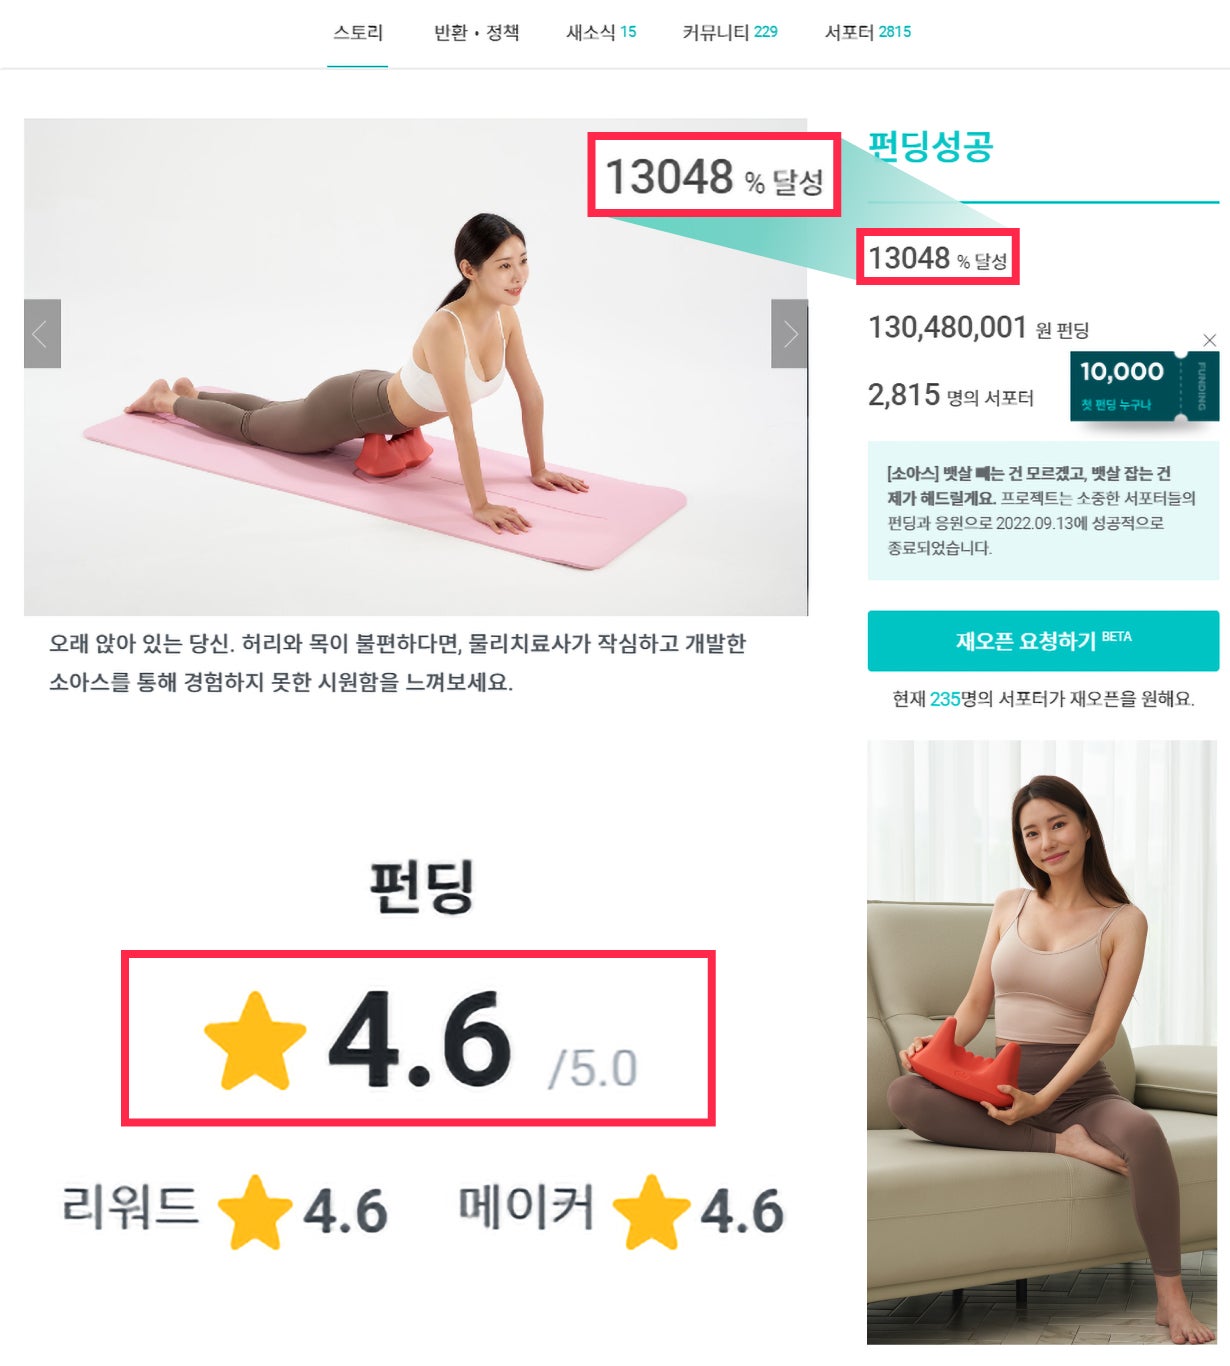Switch to the 스토리 tab
This screenshot has width=1230, height=1366.
pyautogui.click(x=357, y=33)
